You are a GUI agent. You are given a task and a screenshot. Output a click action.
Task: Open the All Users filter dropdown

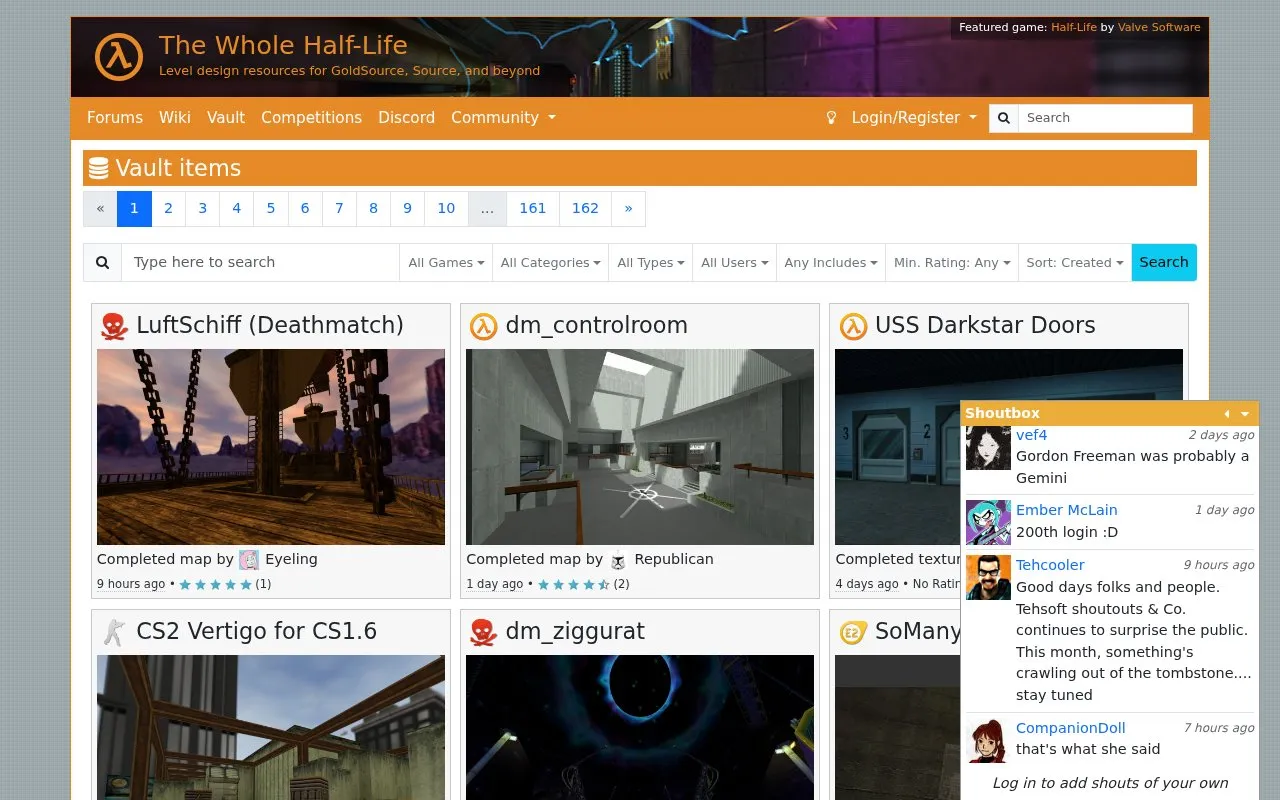pos(734,263)
